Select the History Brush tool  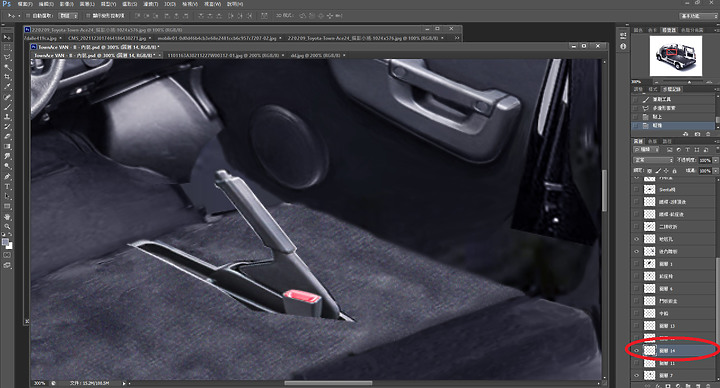click(x=7, y=127)
